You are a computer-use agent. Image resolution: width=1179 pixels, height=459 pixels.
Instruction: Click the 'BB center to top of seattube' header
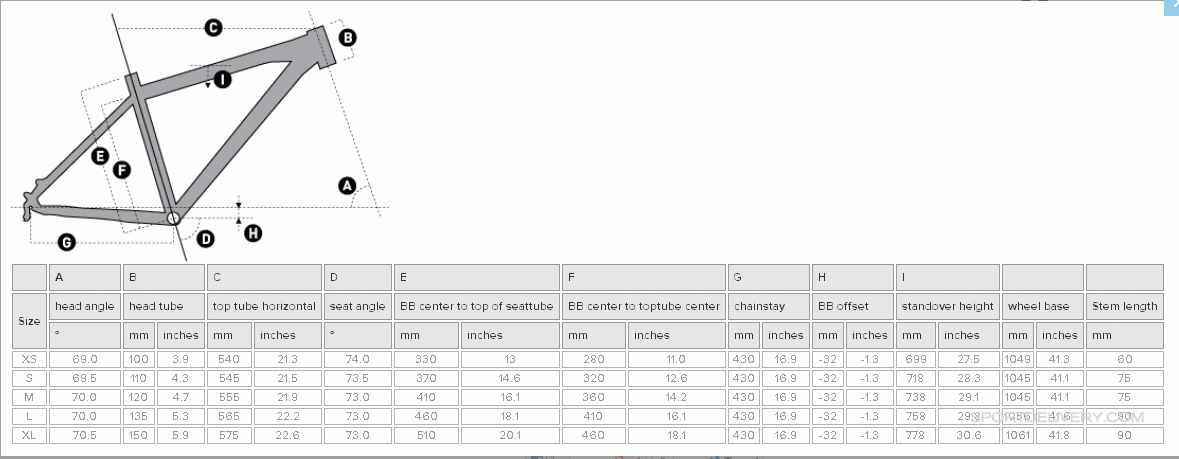(x=476, y=306)
